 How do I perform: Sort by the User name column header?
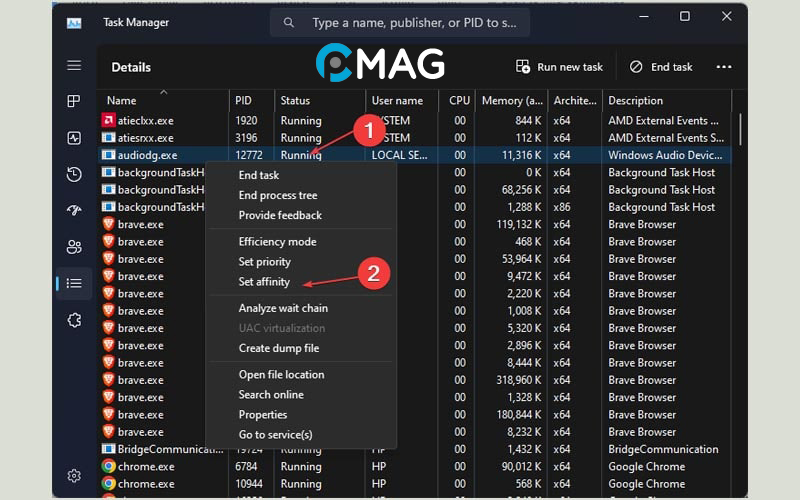point(402,101)
